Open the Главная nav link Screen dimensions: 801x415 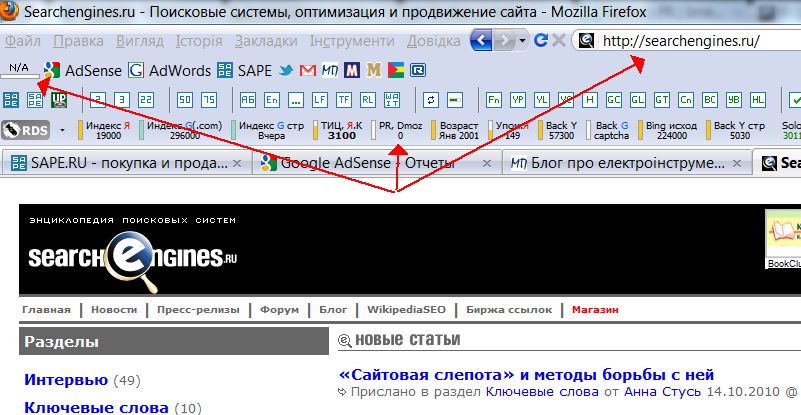(46, 310)
